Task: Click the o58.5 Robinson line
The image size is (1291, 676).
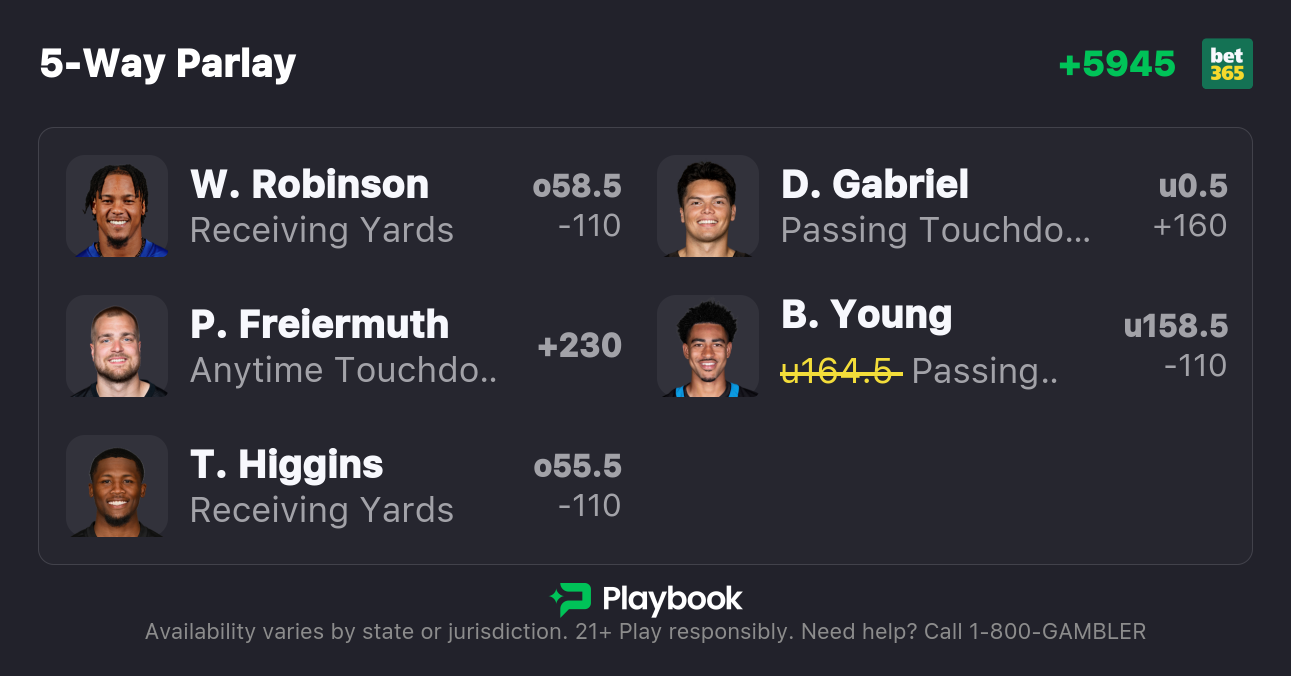Action: click(x=577, y=186)
